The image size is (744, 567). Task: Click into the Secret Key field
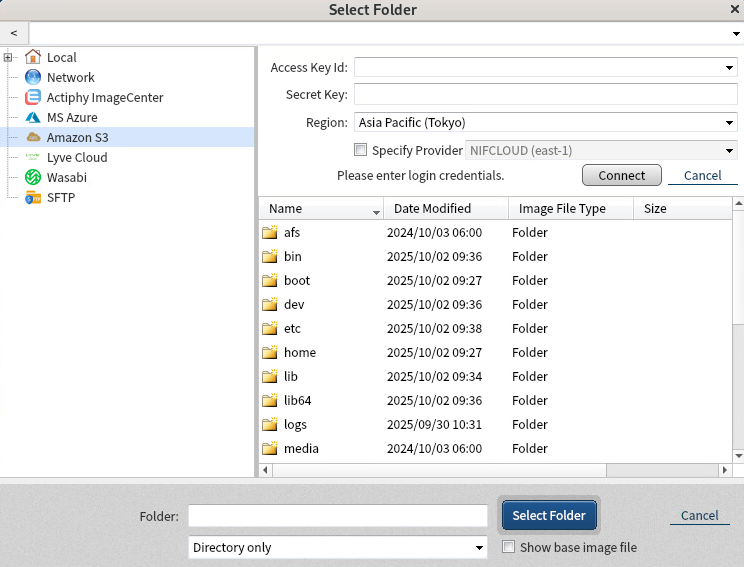545,95
